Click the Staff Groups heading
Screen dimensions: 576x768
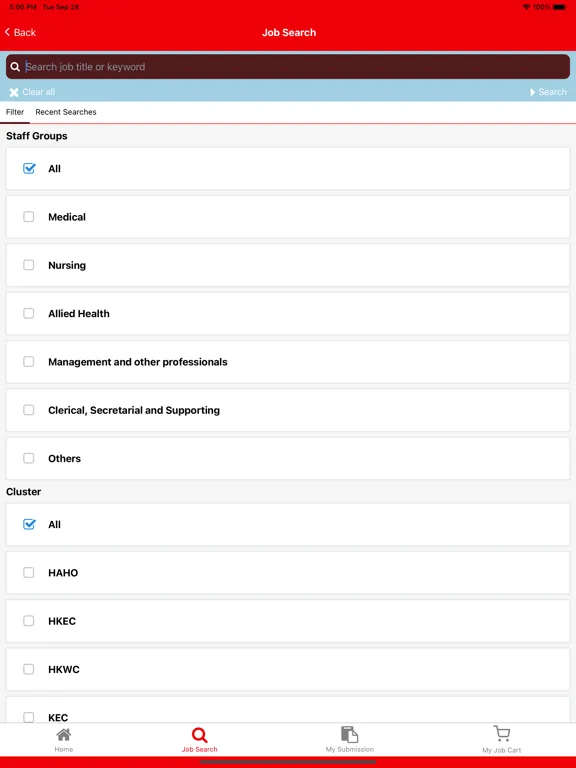pos(37,136)
